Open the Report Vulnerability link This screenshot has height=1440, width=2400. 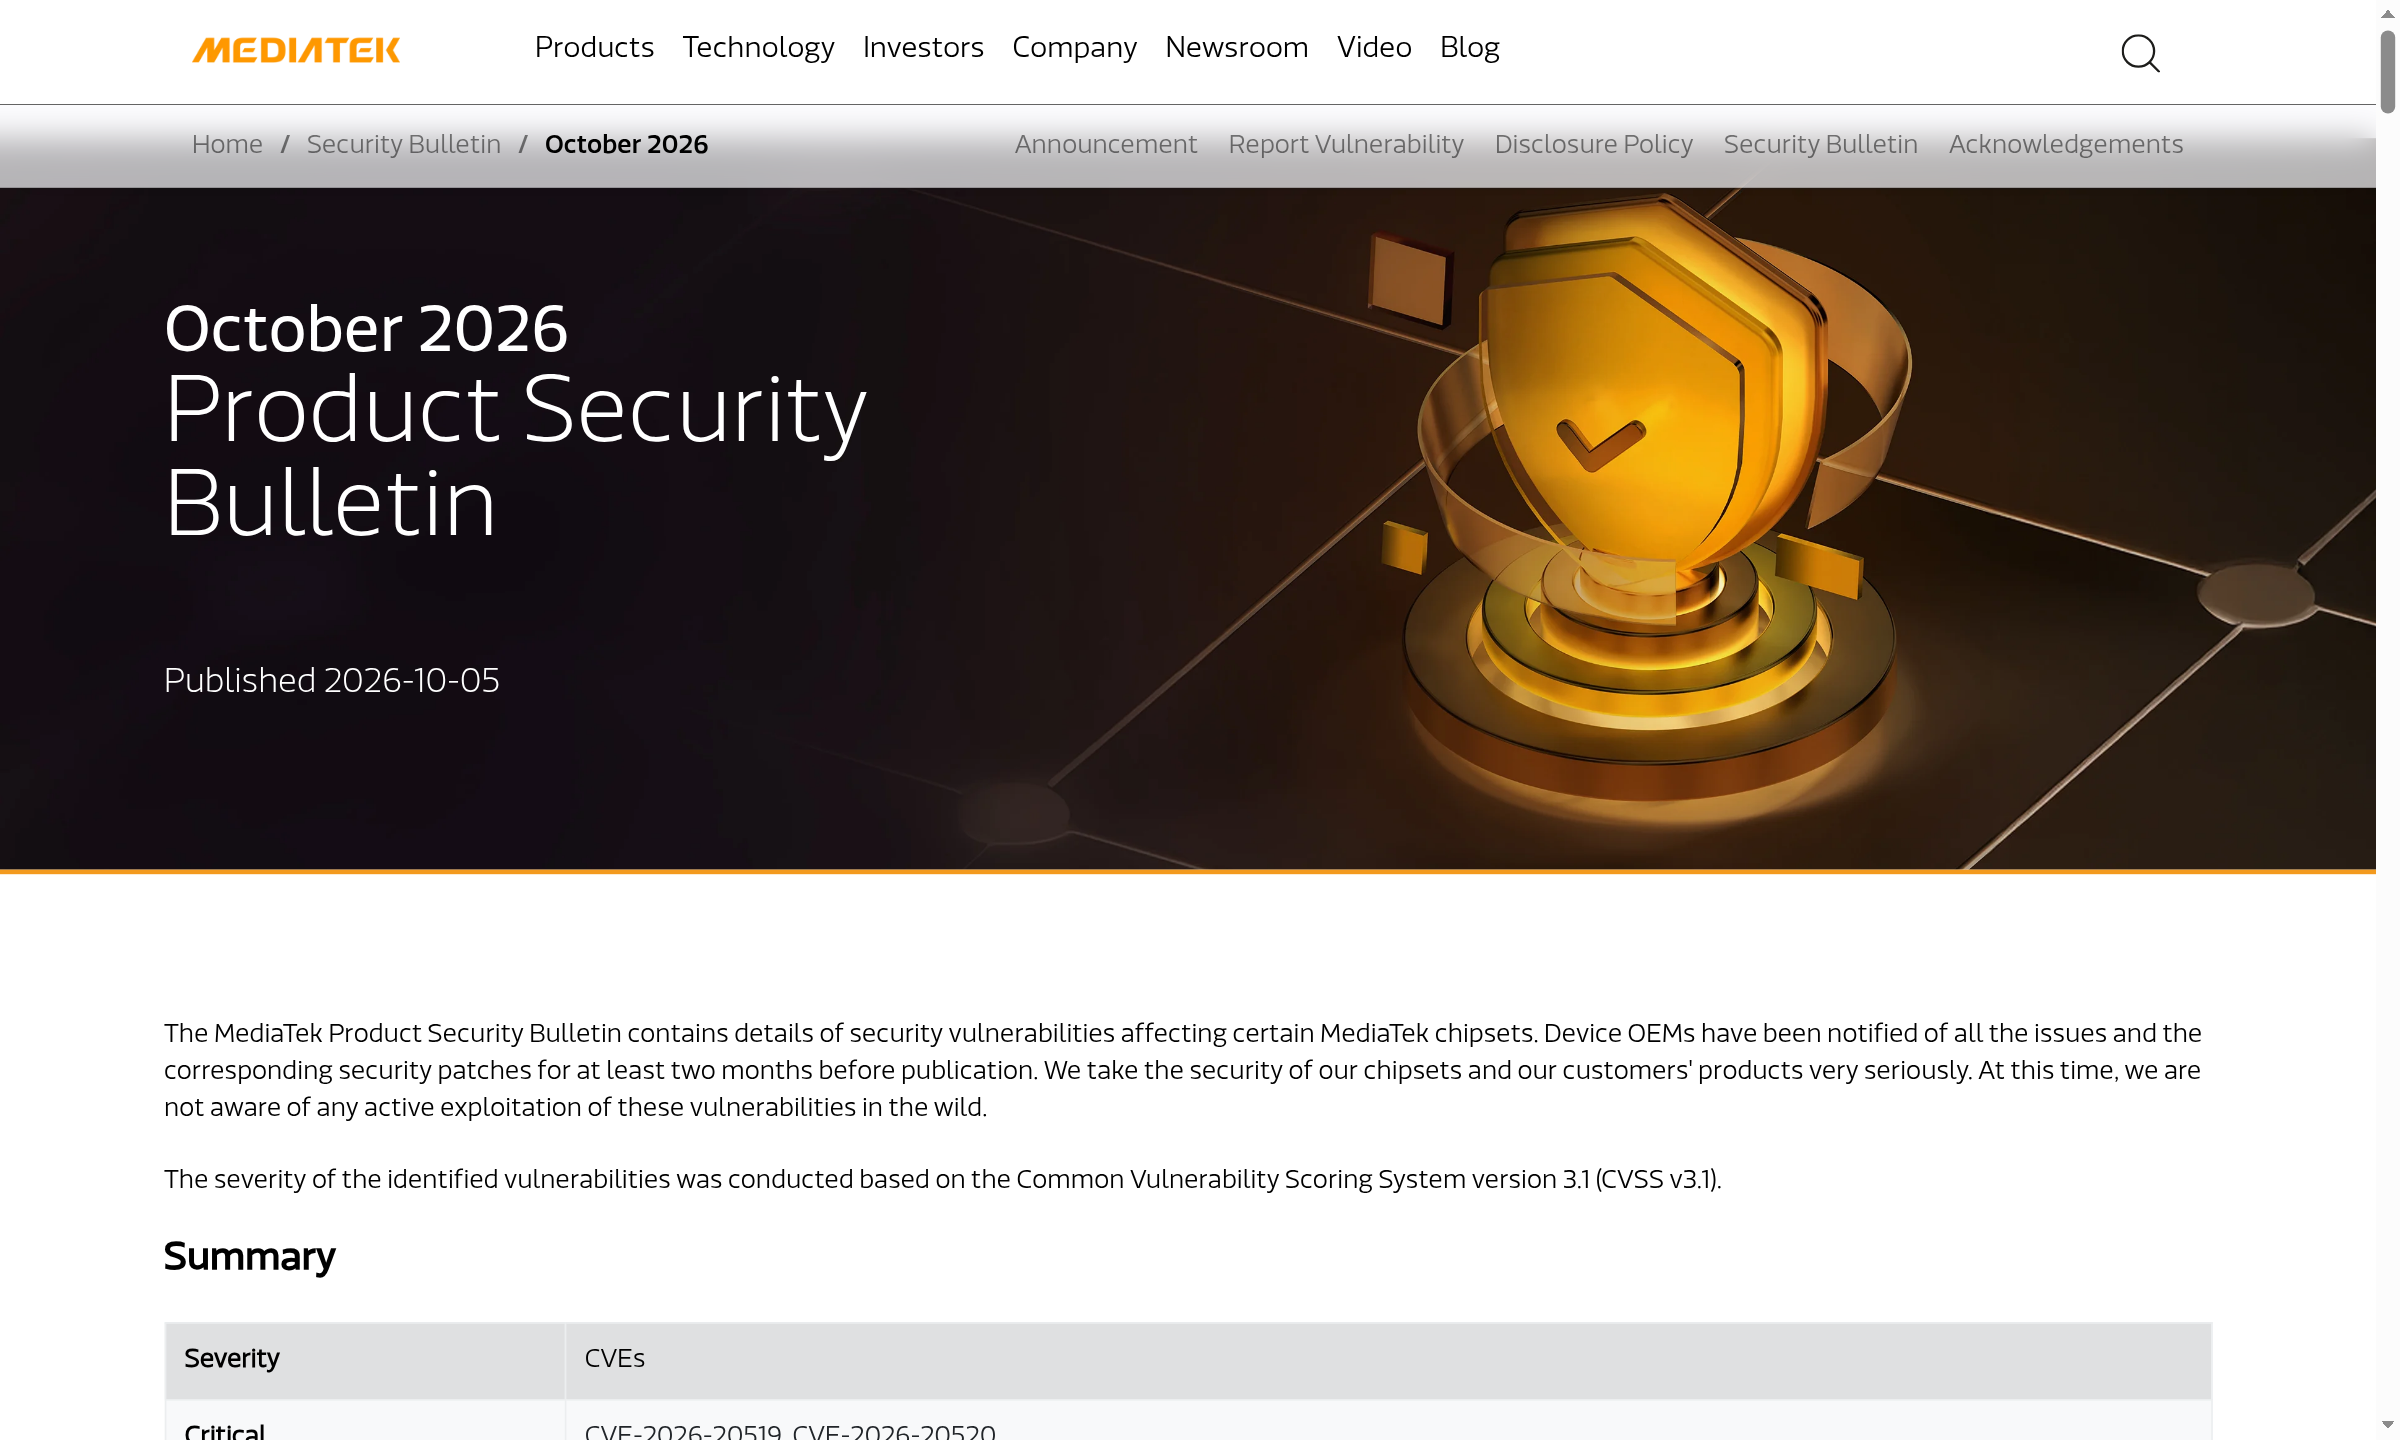point(1346,144)
